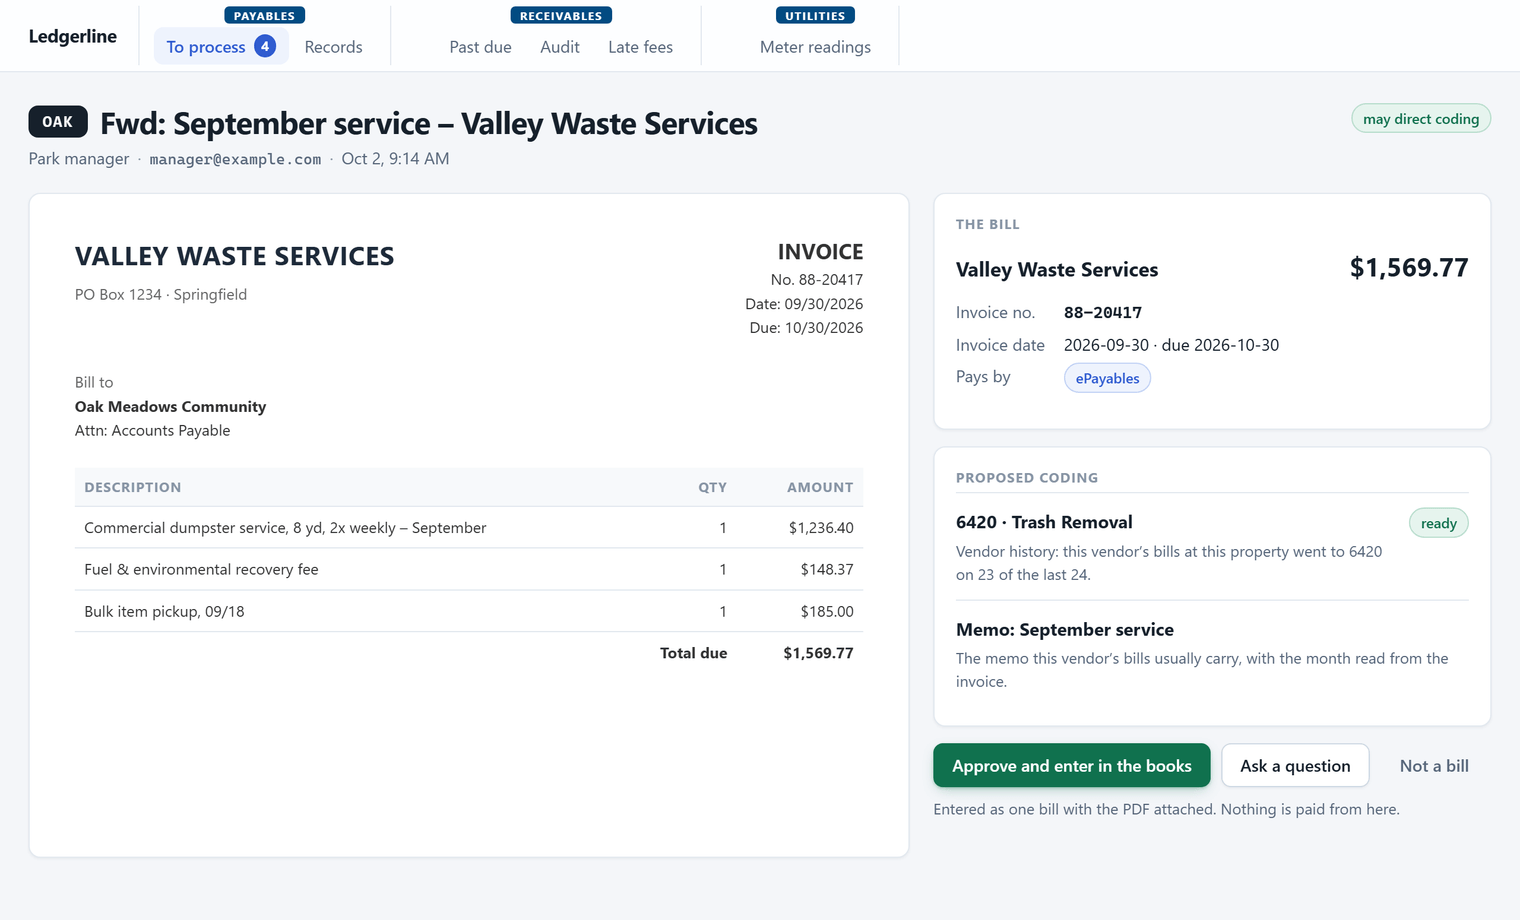
Task: Click the ePayables payment badge
Action: [x=1107, y=378]
